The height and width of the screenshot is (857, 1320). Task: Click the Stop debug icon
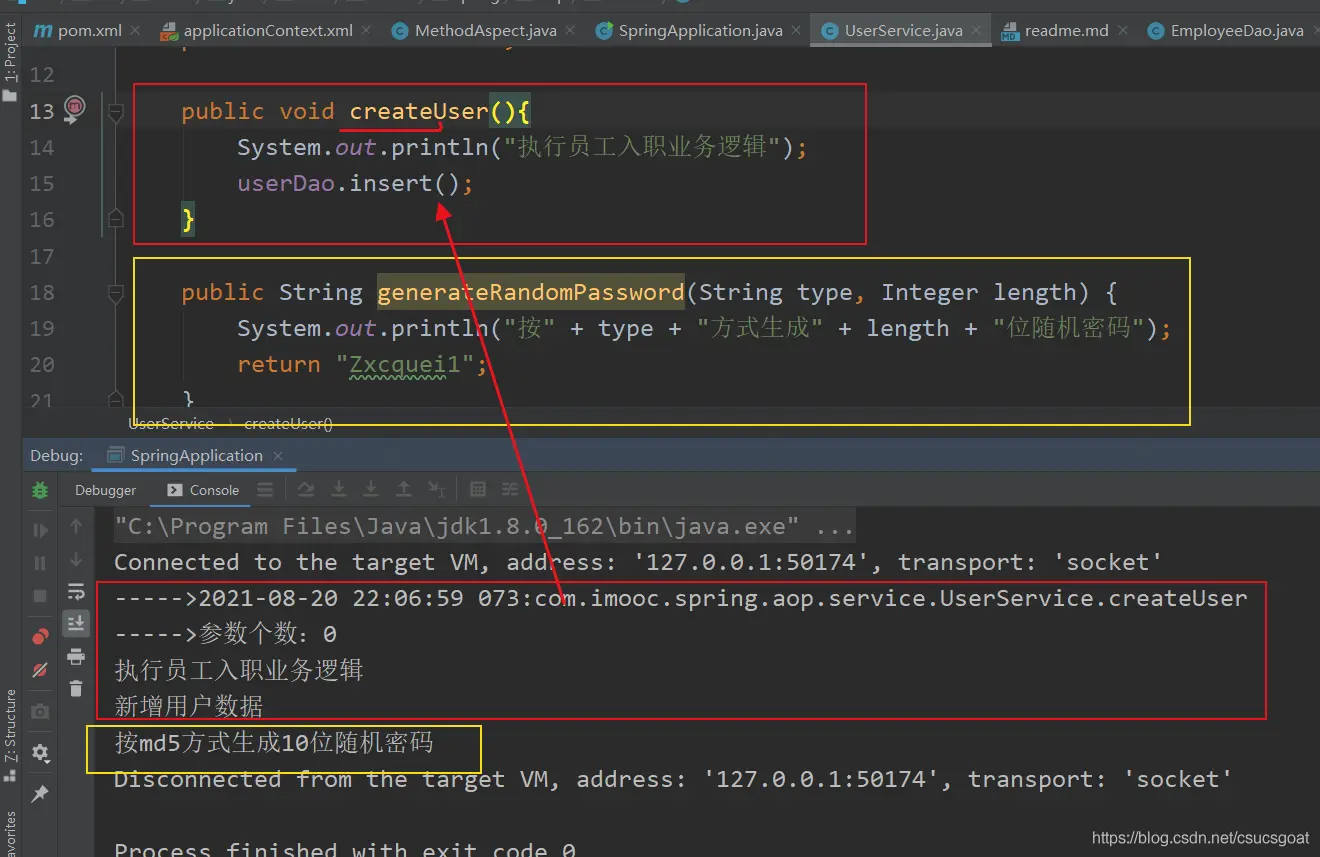[40, 596]
